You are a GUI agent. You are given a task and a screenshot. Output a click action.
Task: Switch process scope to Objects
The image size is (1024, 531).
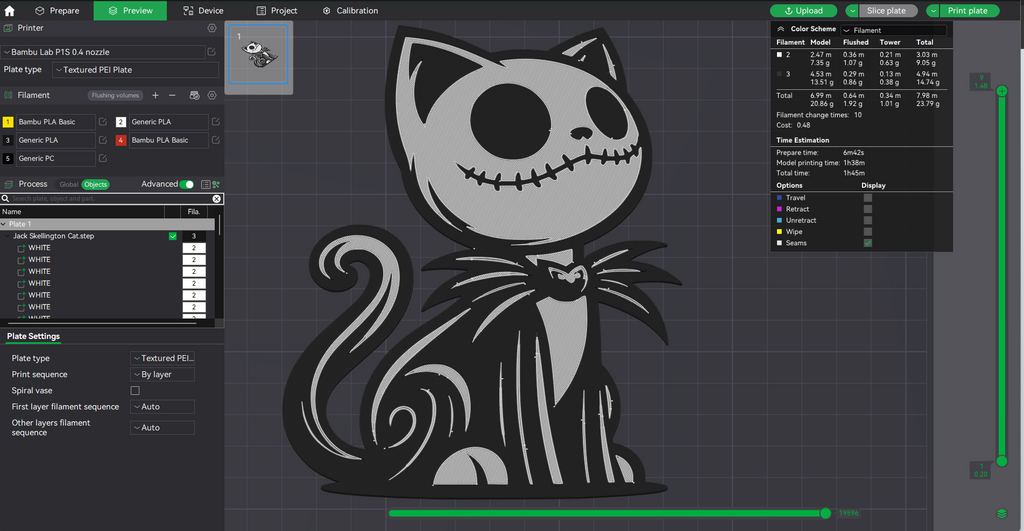[95, 185]
